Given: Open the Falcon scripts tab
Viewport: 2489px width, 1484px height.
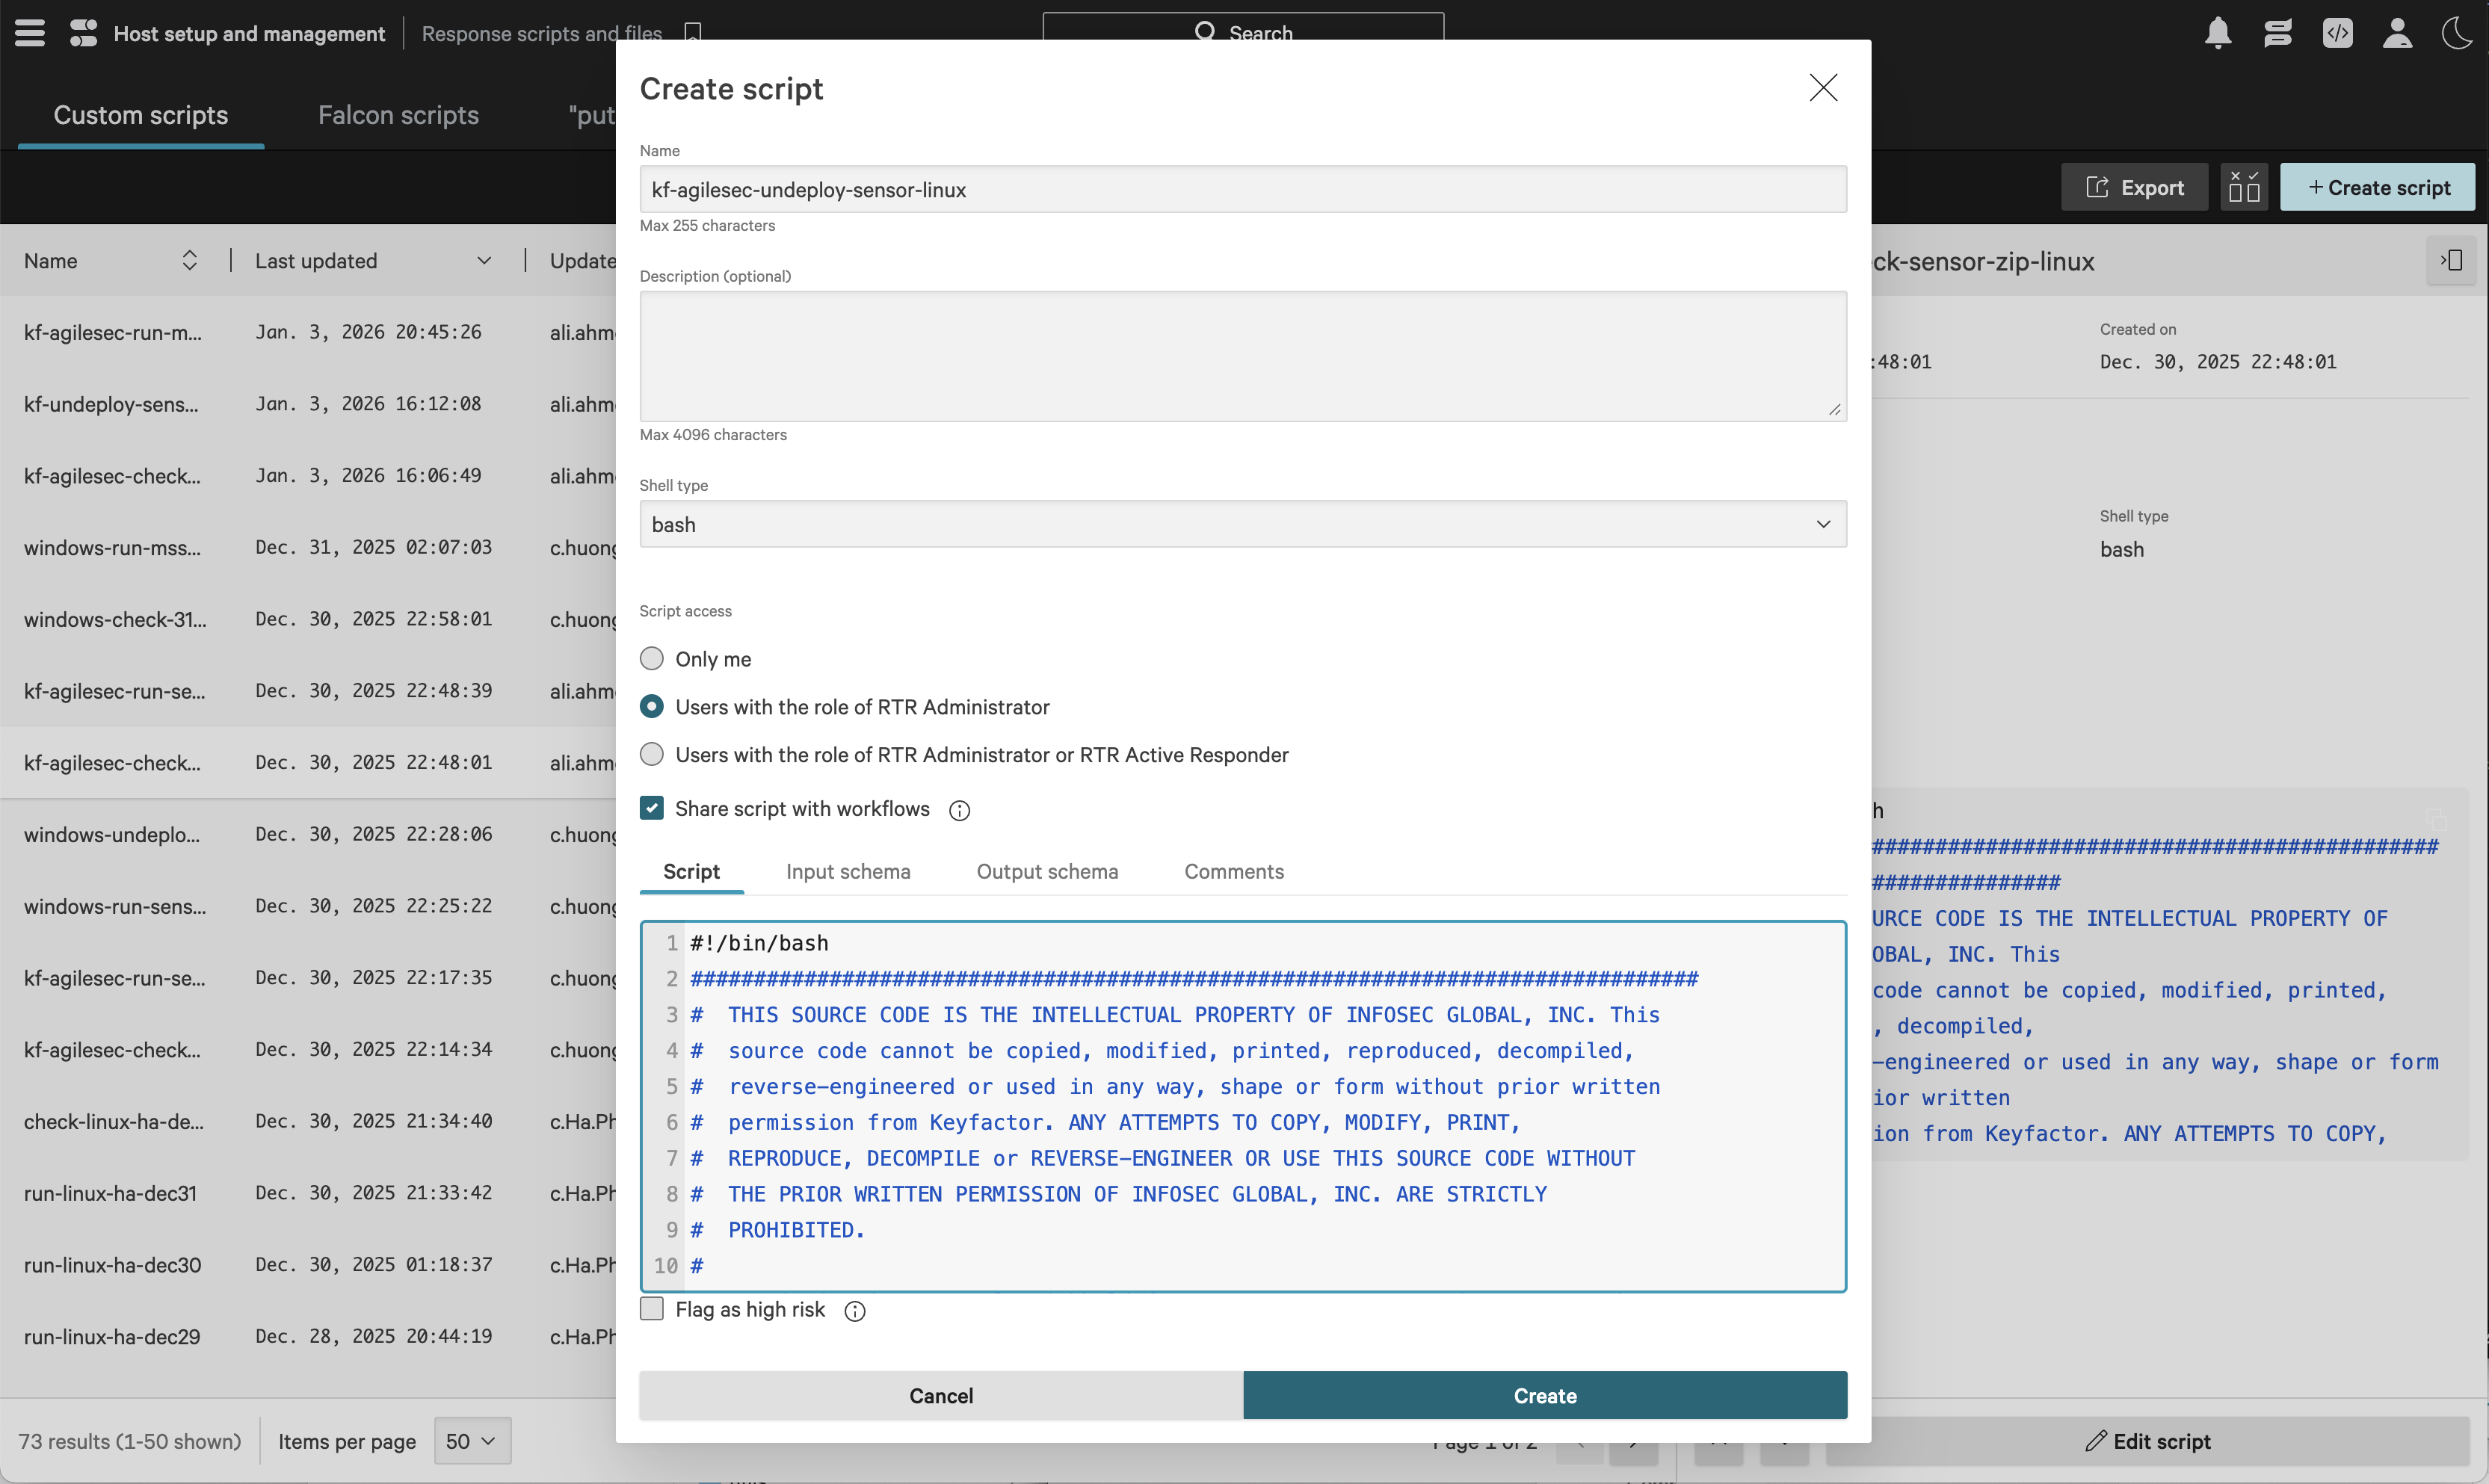Looking at the screenshot, I should coord(398,115).
